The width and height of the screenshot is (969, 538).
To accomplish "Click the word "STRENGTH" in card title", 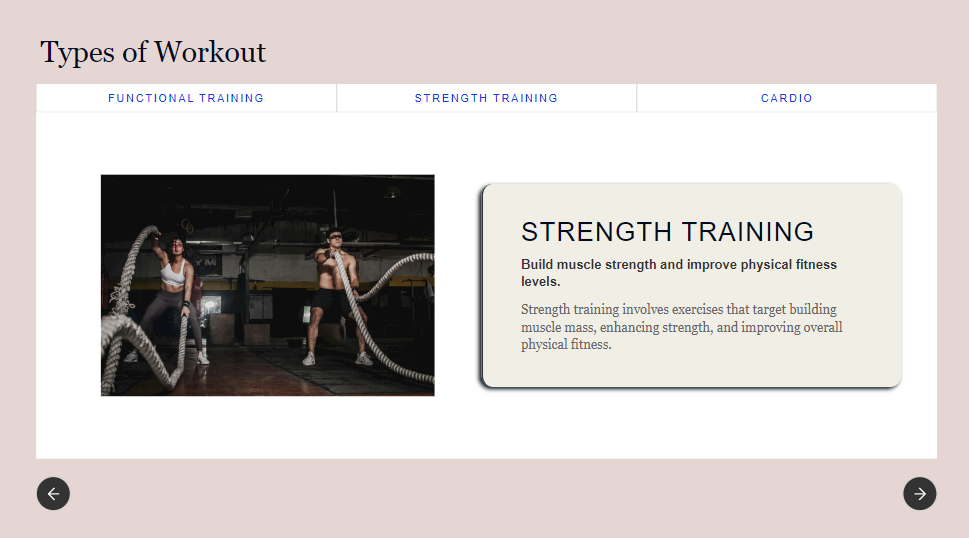I will coord(592,232).
